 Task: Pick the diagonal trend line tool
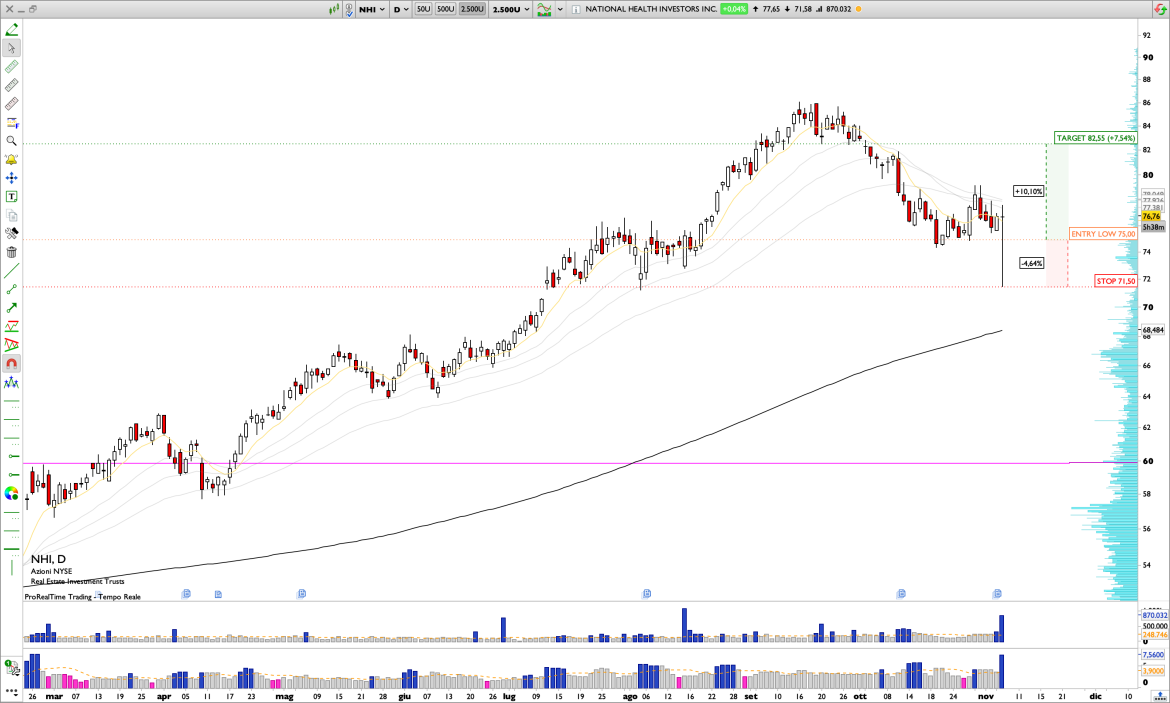[x=12, y=270]
